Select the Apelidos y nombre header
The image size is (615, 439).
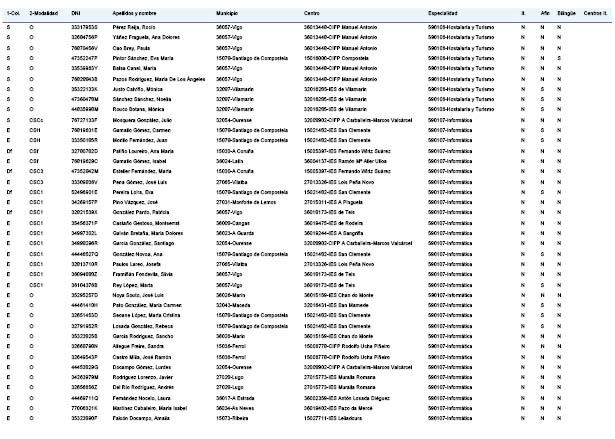(x=134, y=13)
